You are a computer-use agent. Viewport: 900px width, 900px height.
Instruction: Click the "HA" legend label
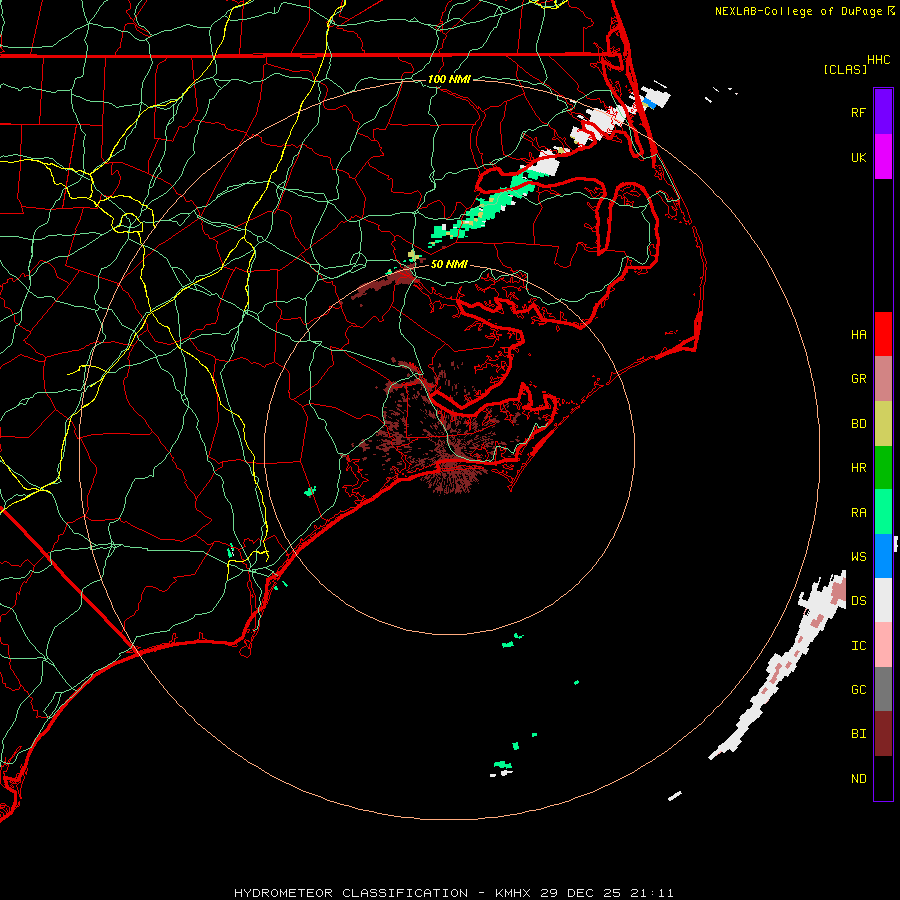coord(858,335)
